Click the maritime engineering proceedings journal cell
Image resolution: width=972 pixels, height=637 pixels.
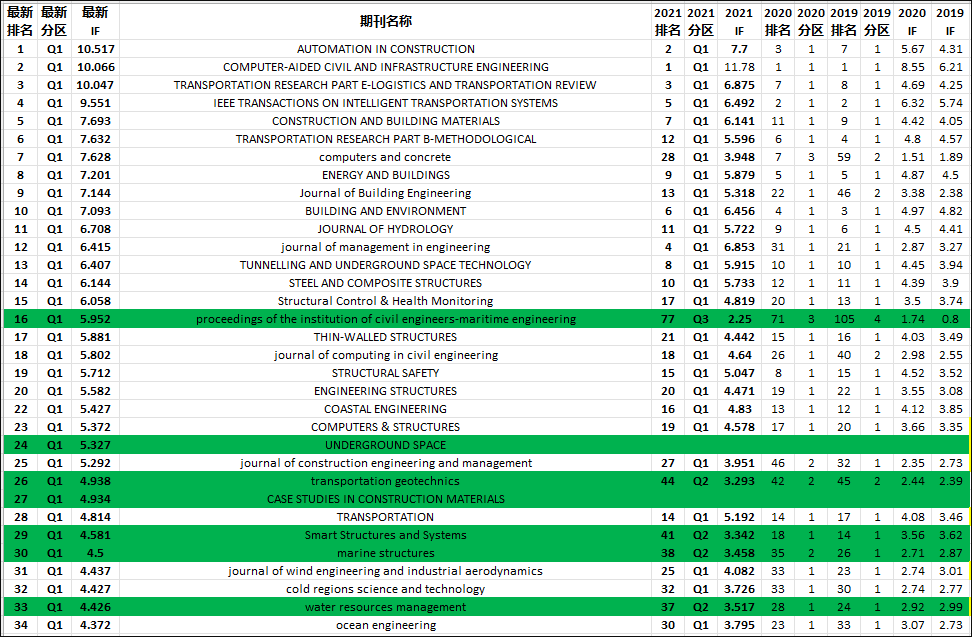point(386,319)
